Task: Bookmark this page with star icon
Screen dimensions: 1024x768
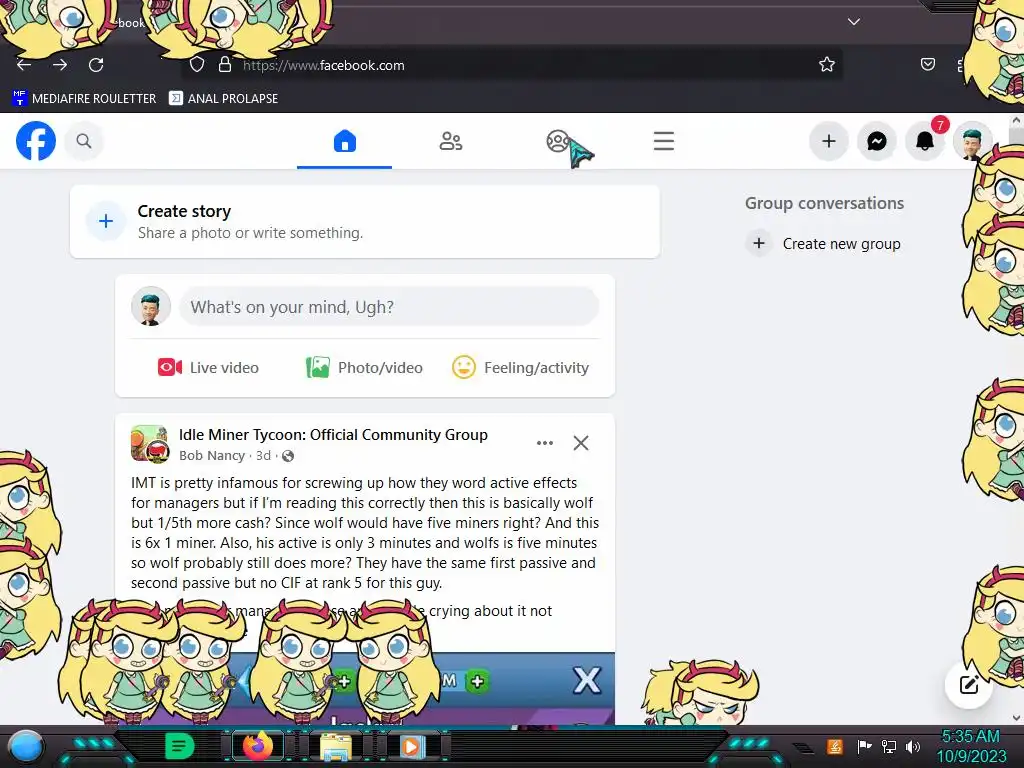Action: point(827,65)
